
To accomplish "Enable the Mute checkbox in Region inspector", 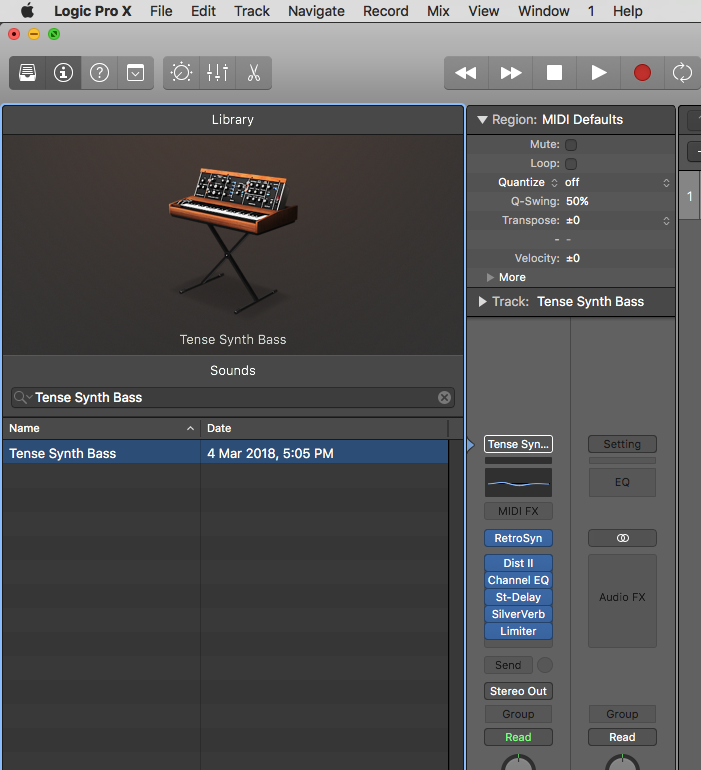I will 571,144.
